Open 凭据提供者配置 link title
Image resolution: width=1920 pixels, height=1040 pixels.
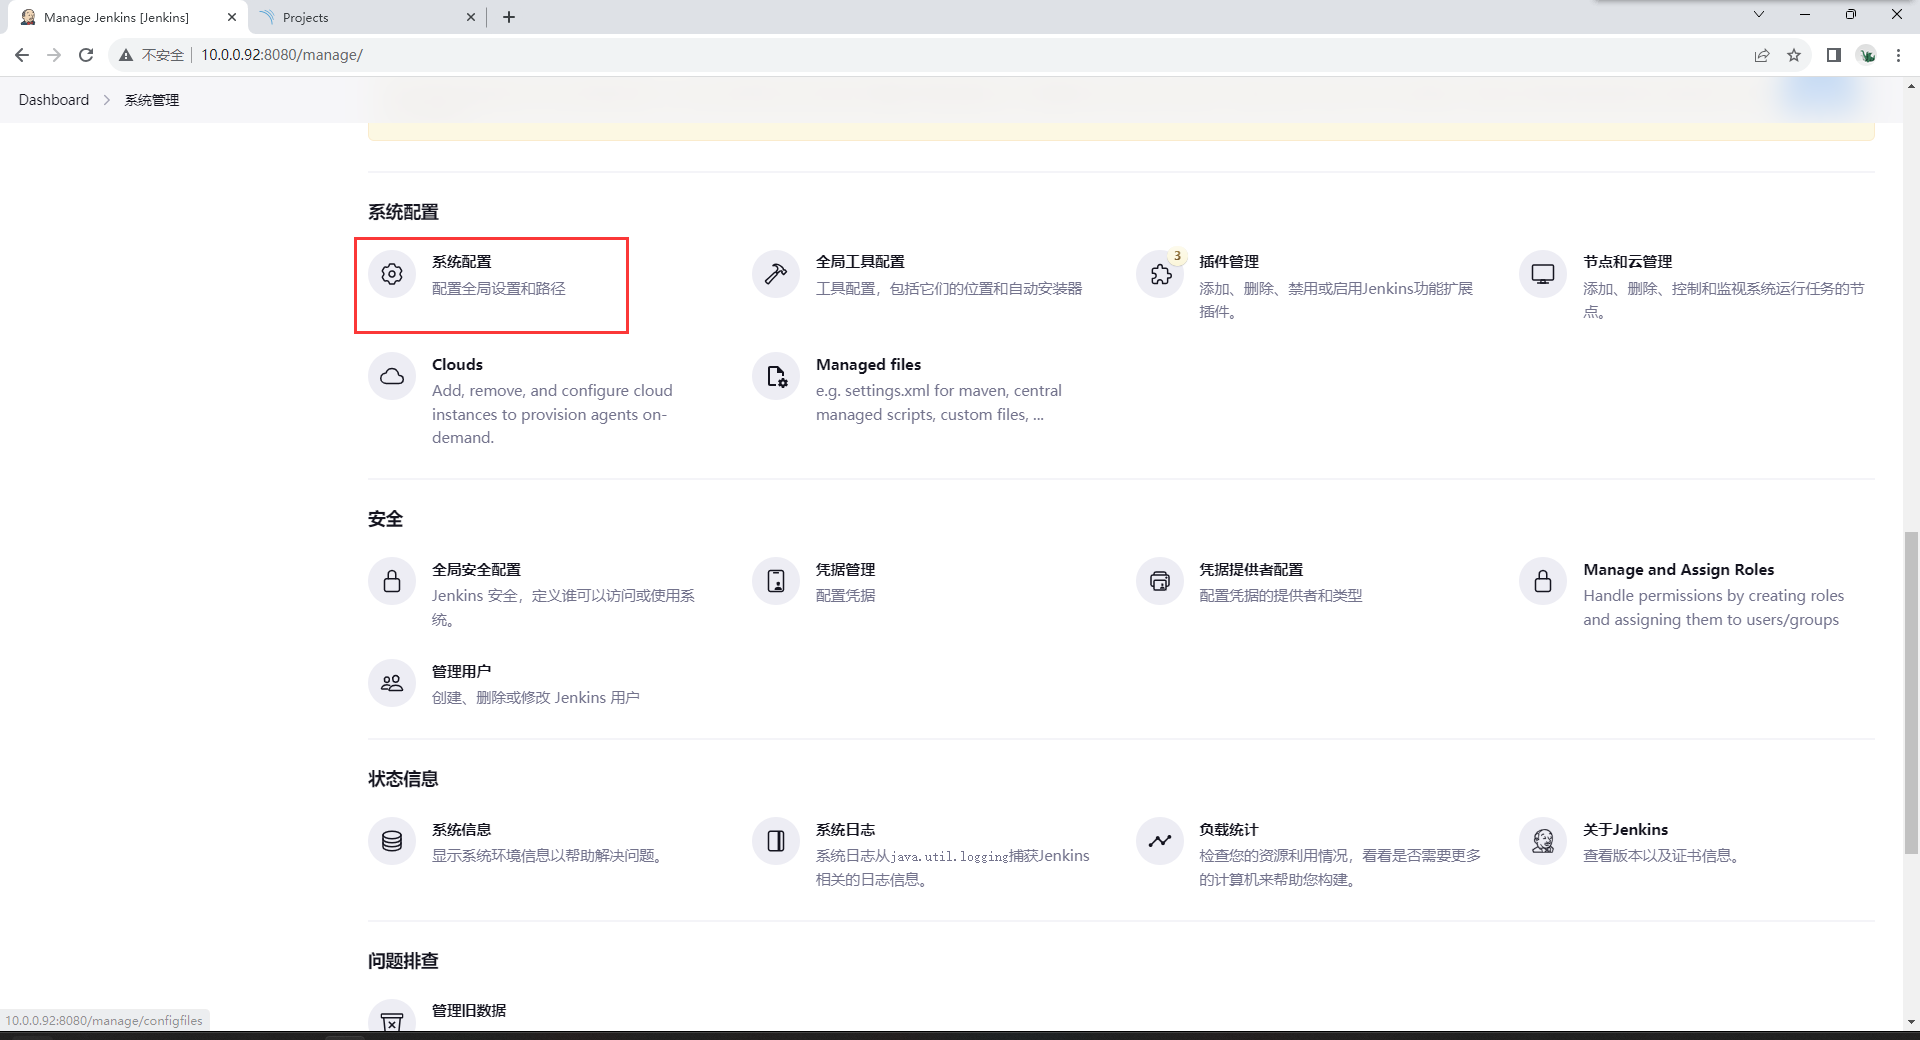[x=1251, y=570]
